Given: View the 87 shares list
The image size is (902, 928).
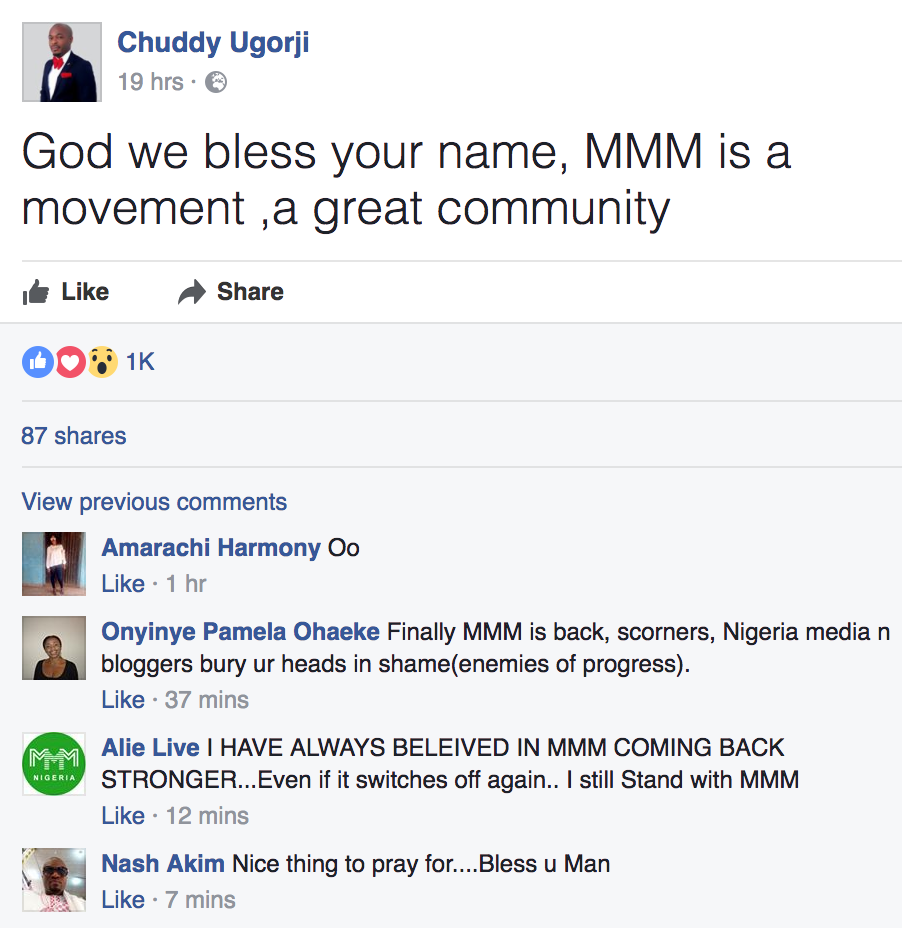Looking at the screenshot, I should 73,436.
